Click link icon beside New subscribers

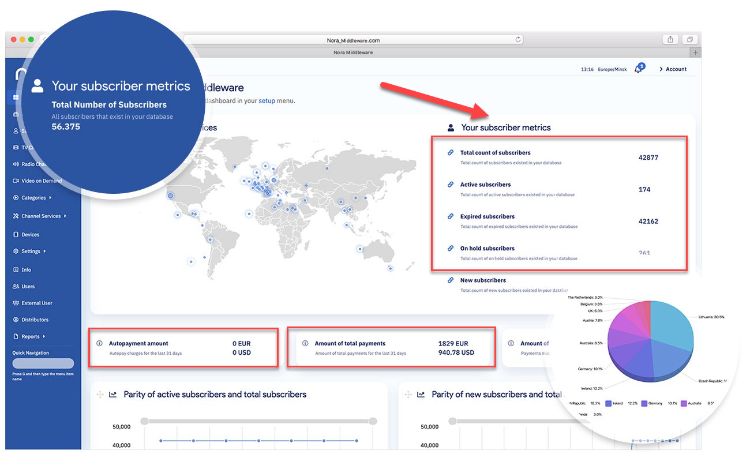(x=450, y=280)
